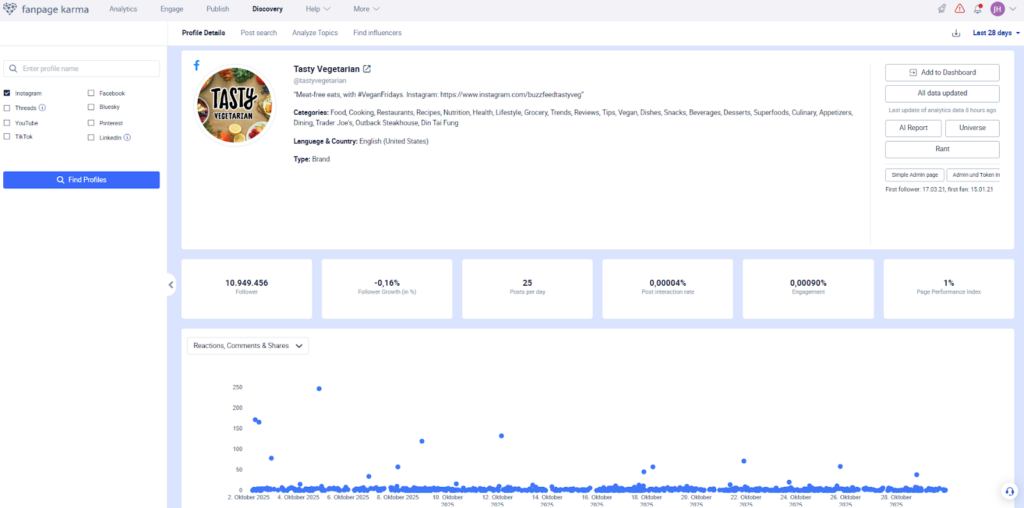Open Tasty Vegetarian external link icon

point(367,69)
